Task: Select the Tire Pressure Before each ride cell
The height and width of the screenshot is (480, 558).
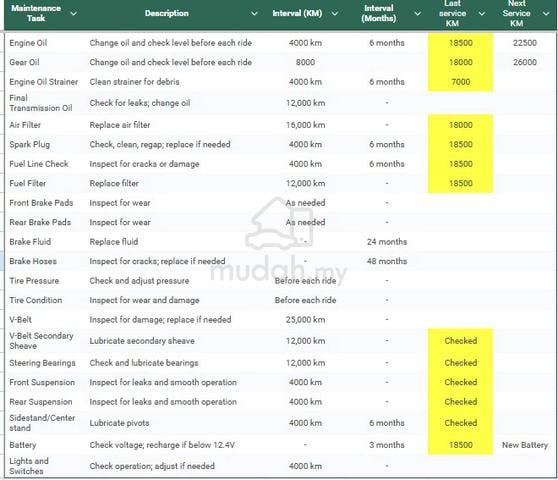Action: point(305,281)
